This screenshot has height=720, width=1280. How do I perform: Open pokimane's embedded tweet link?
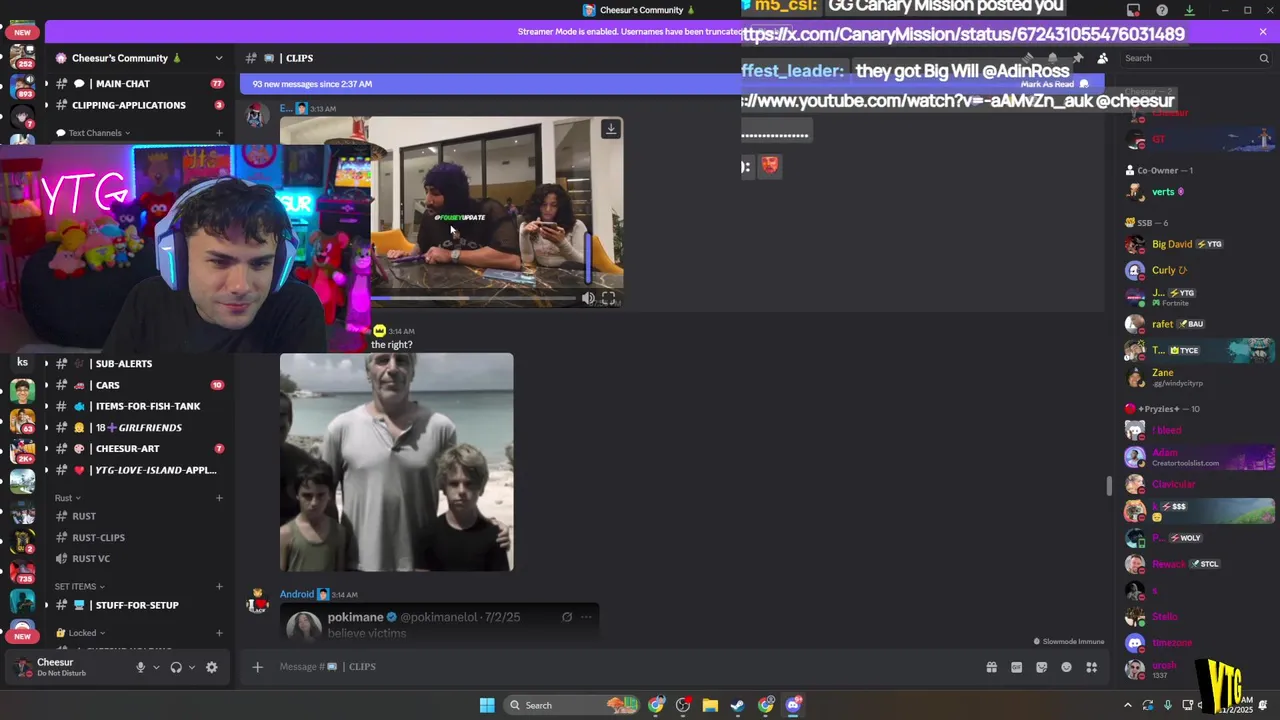click(441, 622)
